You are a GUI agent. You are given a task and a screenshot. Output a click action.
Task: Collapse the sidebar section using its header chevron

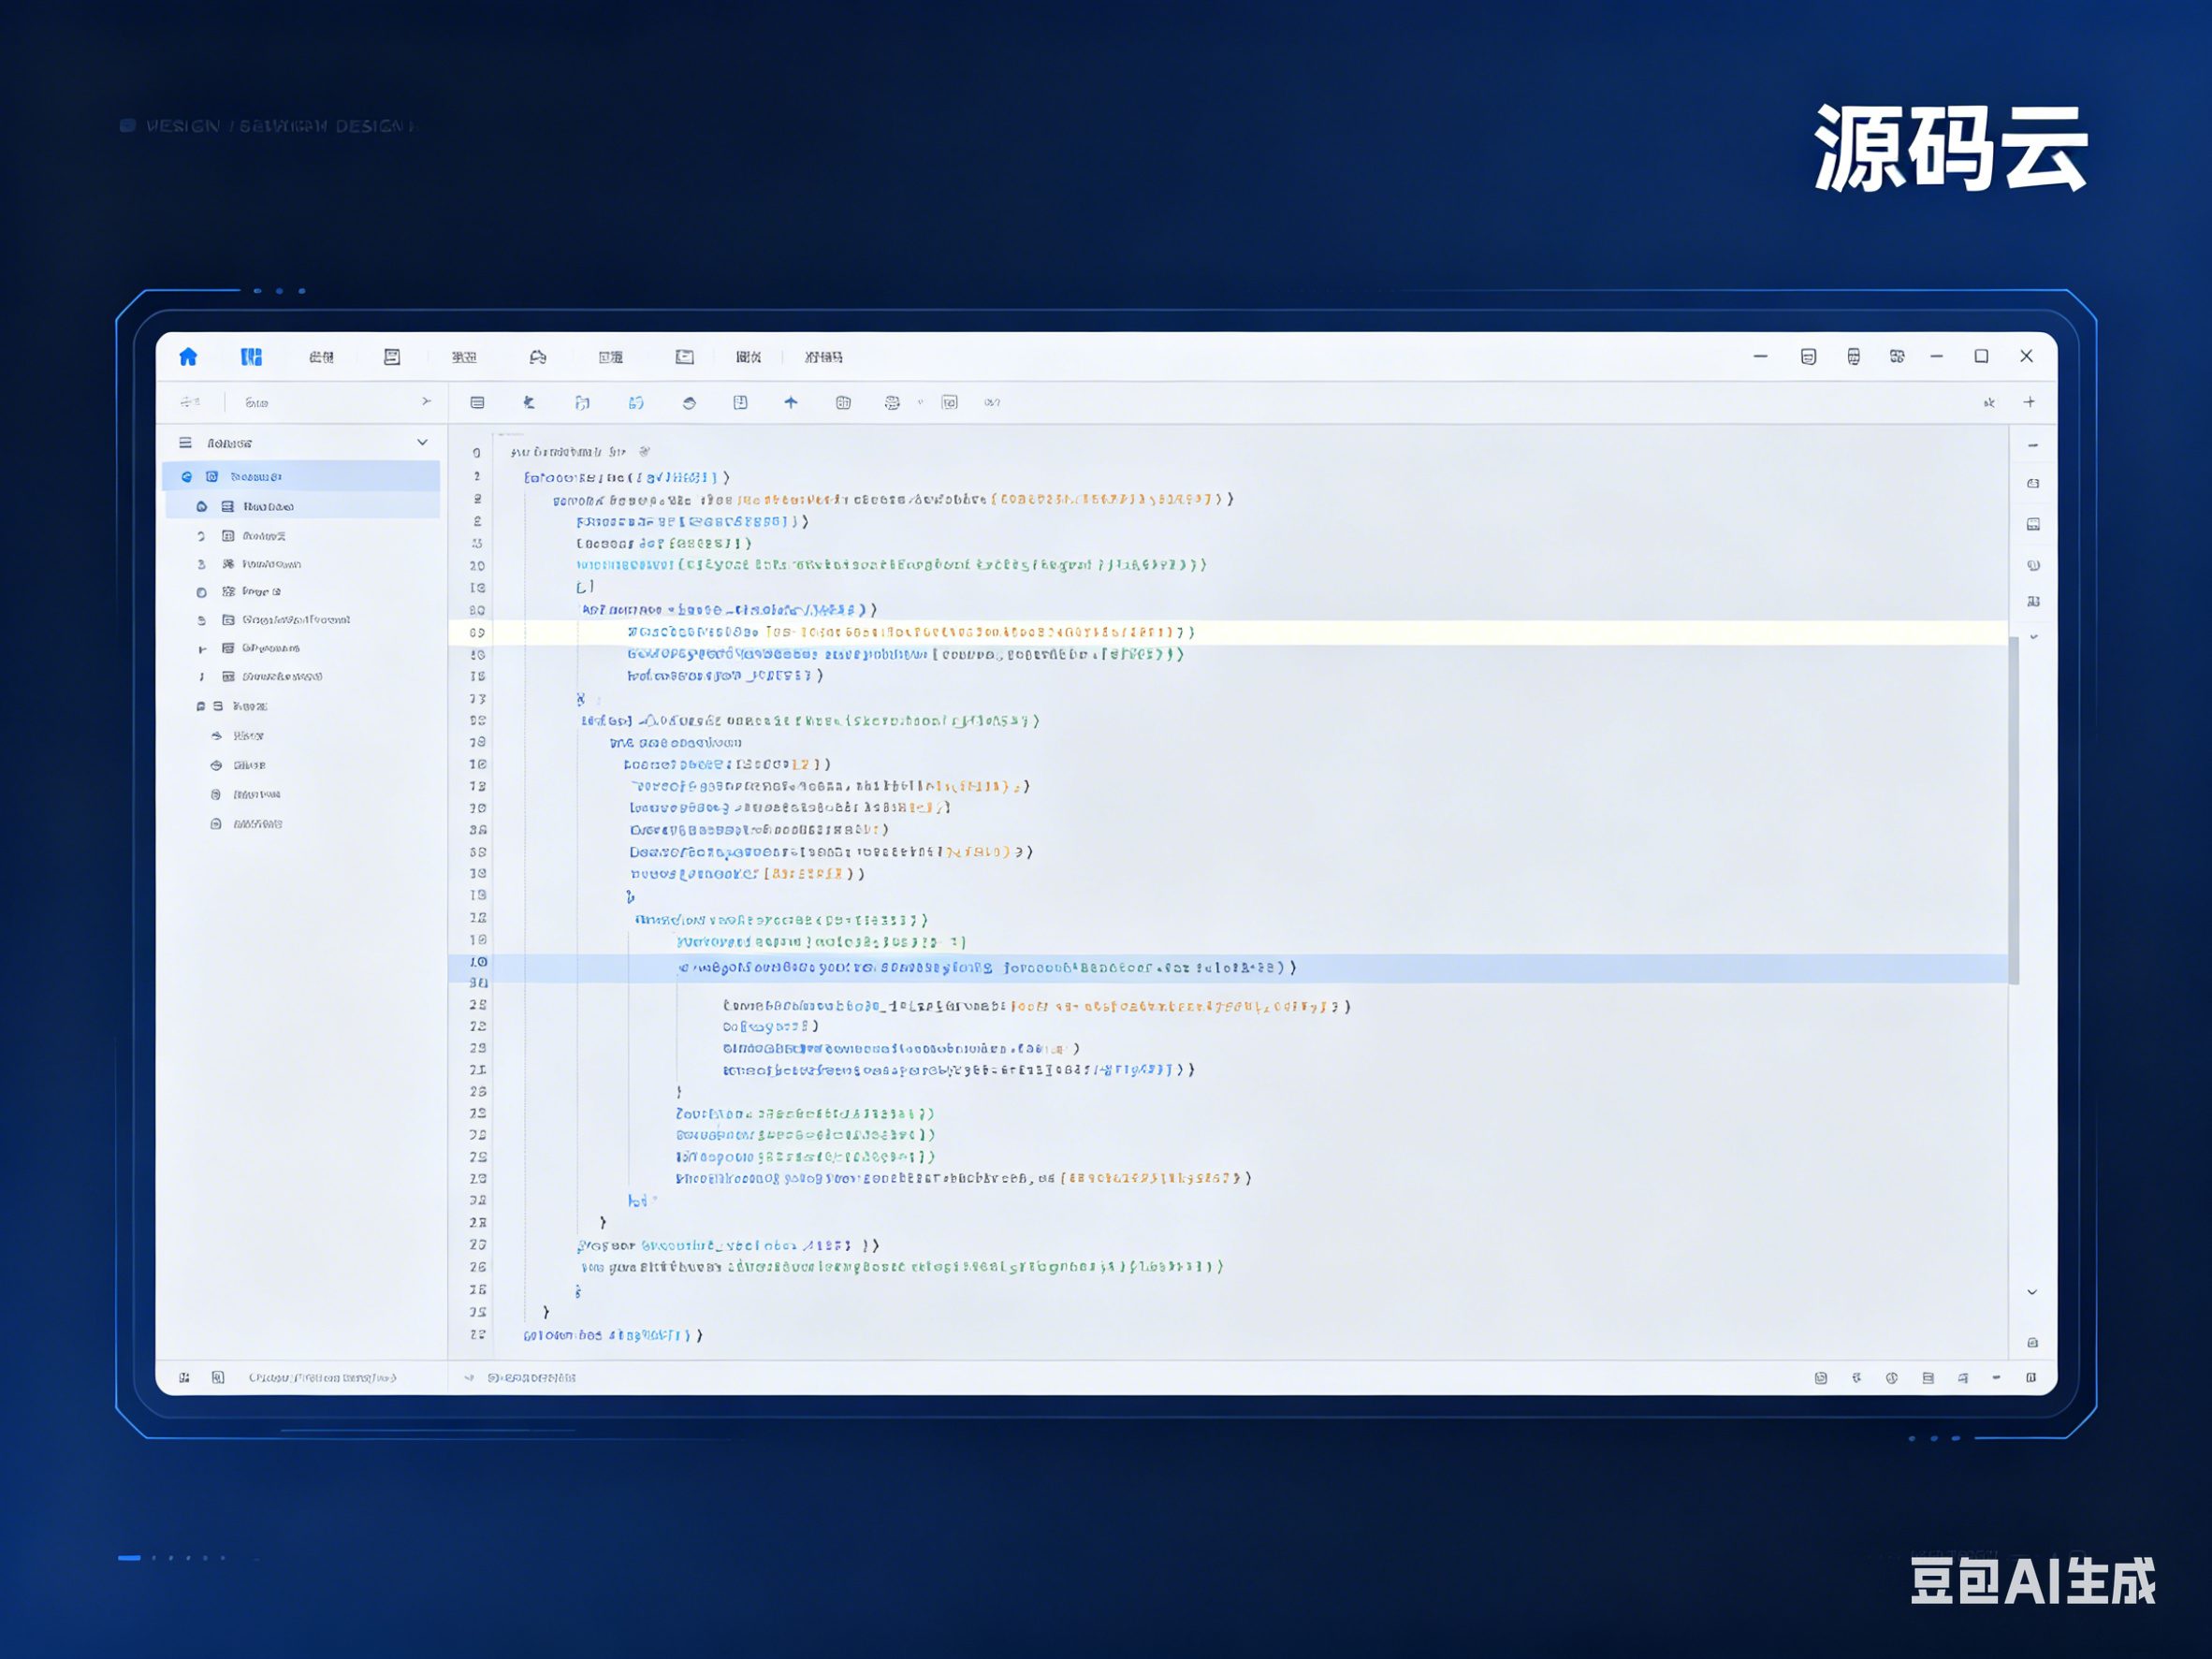(422, 443)
